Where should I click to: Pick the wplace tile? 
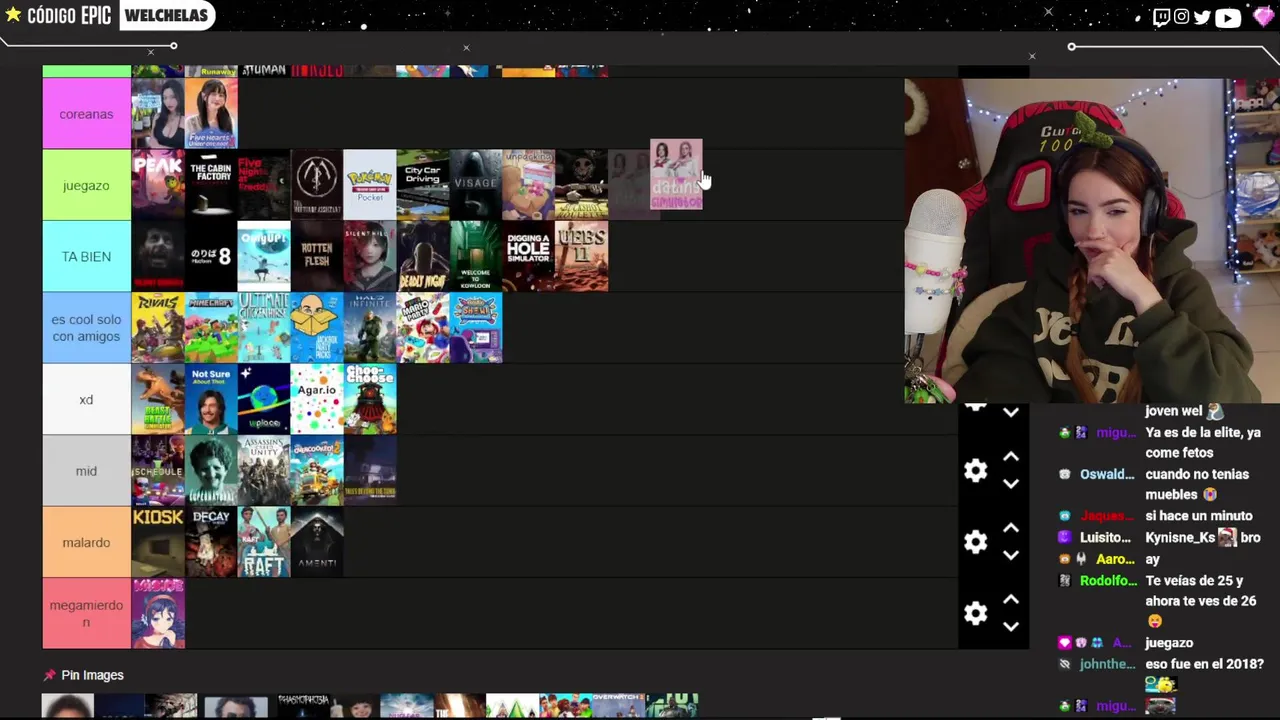click(x=264, y=399)
